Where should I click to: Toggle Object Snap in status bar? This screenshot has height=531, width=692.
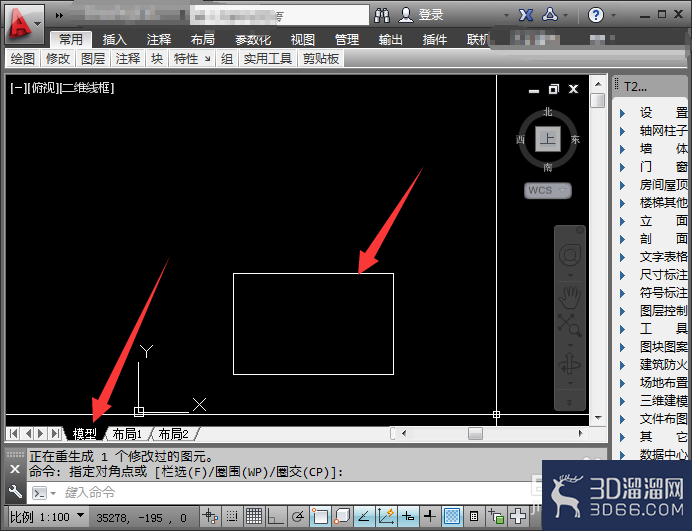(320, 516)
